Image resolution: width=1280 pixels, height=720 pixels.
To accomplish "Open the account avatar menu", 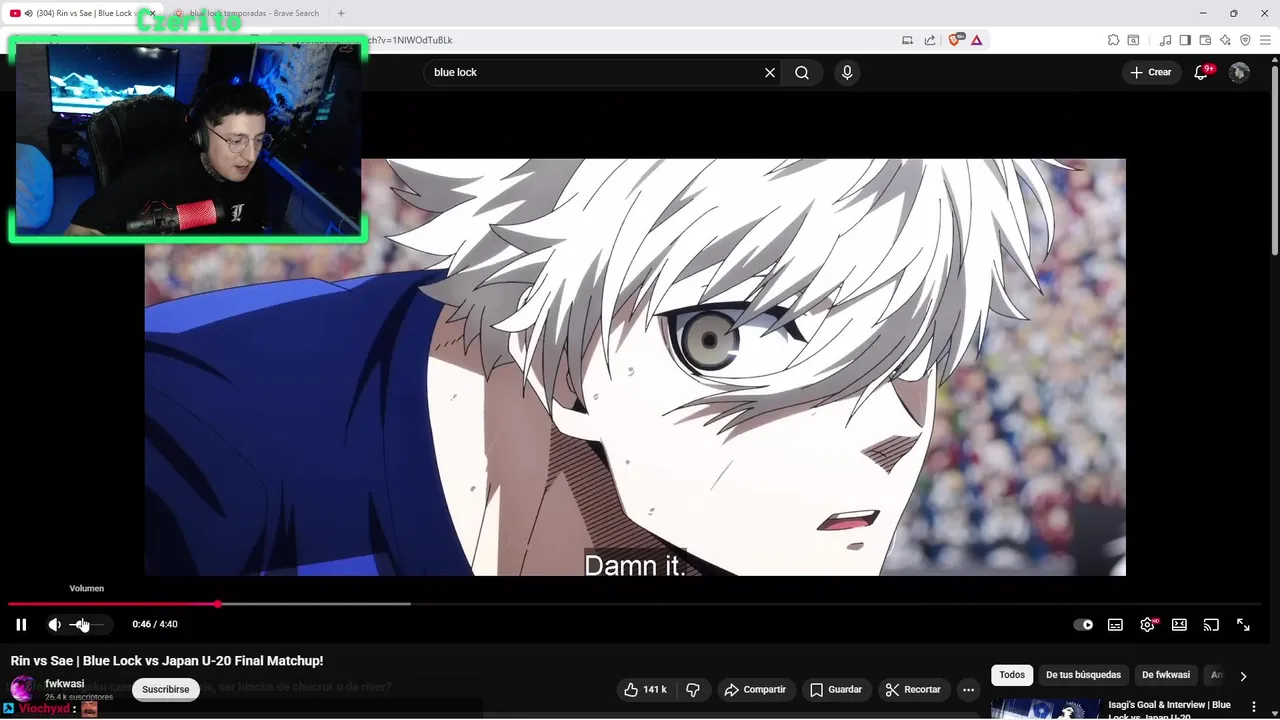I will (1239, 72).
